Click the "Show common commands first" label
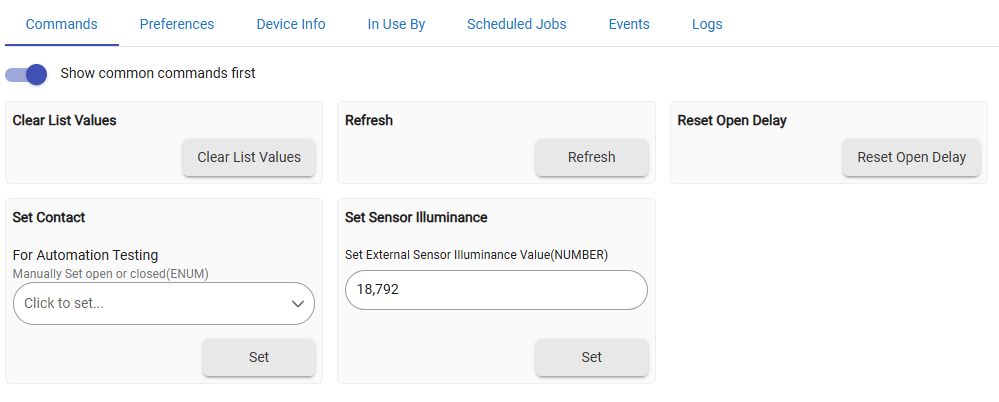Screen dimensions: 999x402 pyautogui.click(x=158, y=73)
